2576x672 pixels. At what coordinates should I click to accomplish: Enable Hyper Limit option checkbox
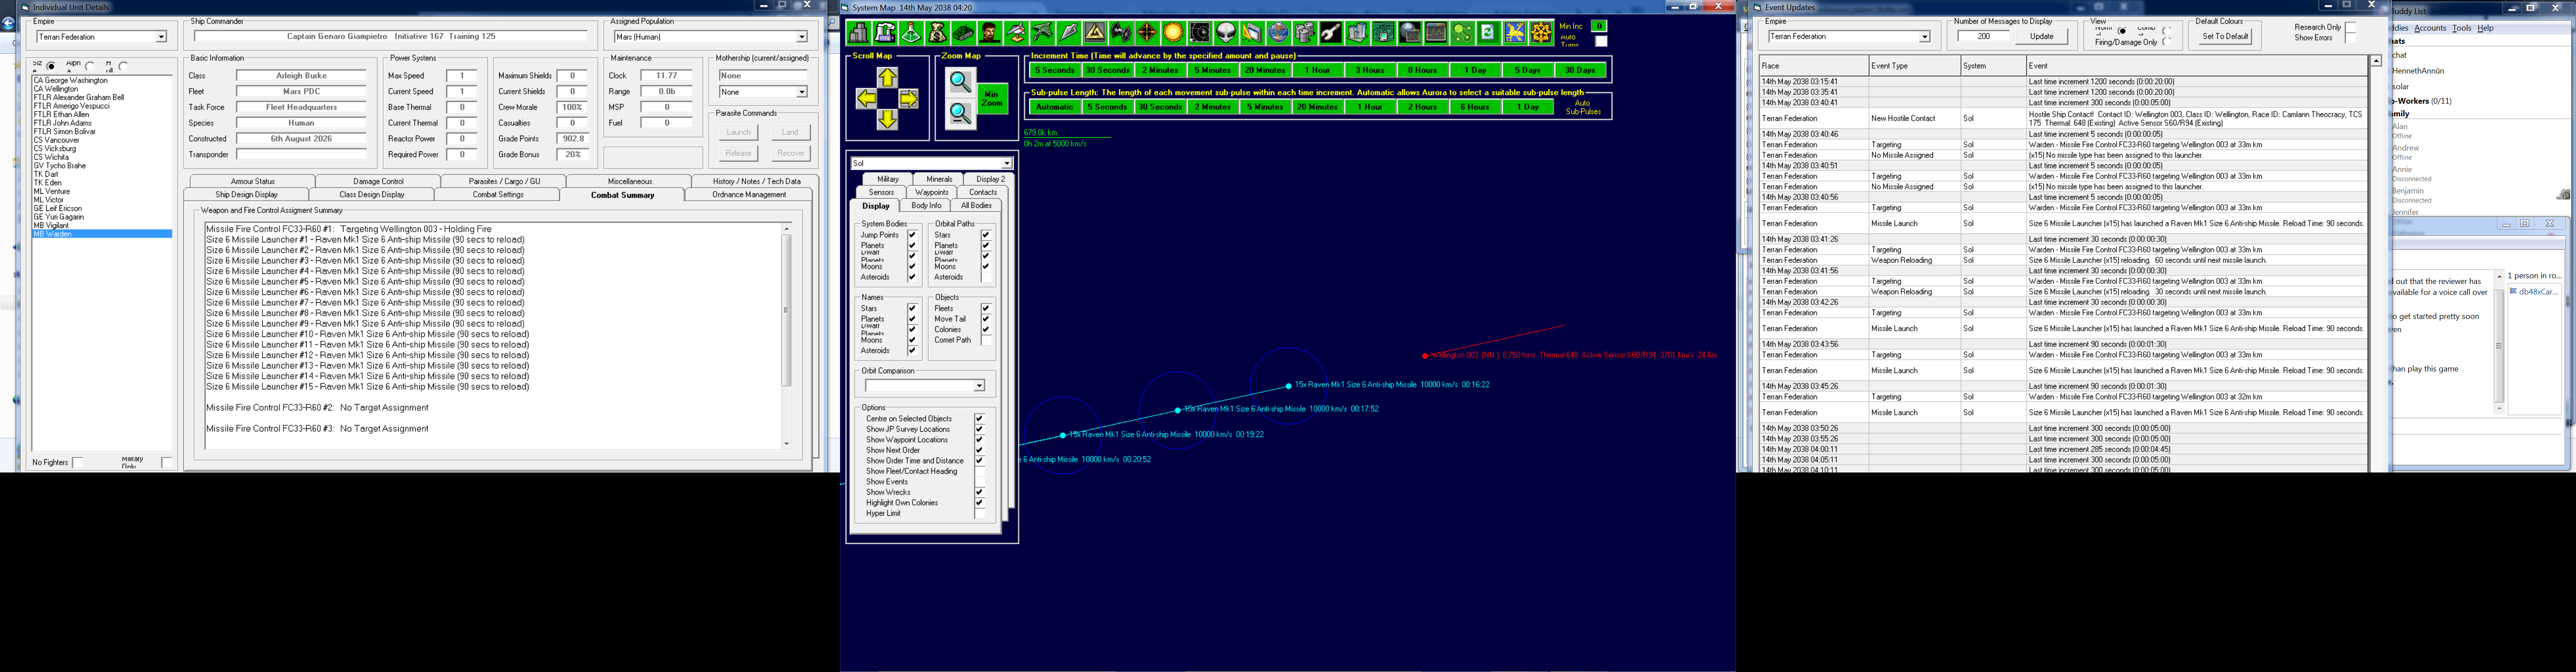[x=980, y=513]
